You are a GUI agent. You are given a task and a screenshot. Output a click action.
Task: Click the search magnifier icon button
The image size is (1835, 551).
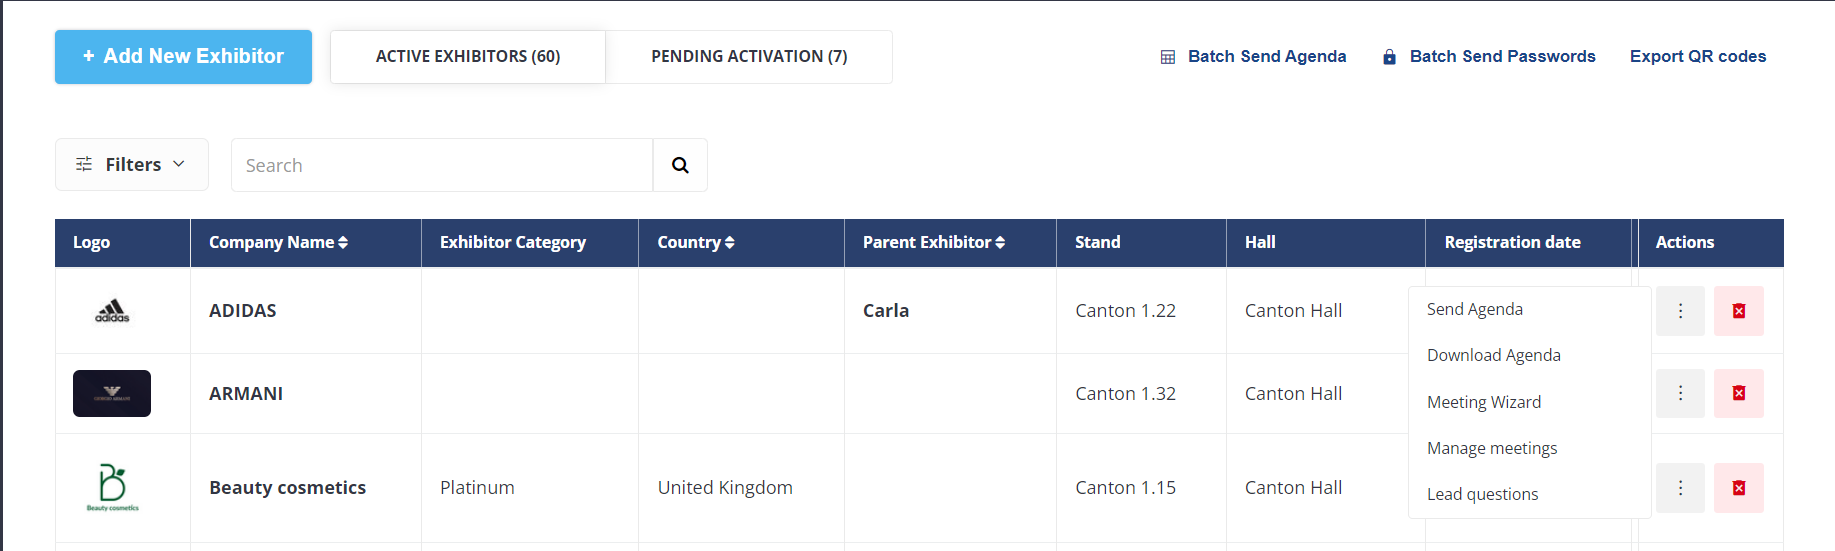pos(680,165)
